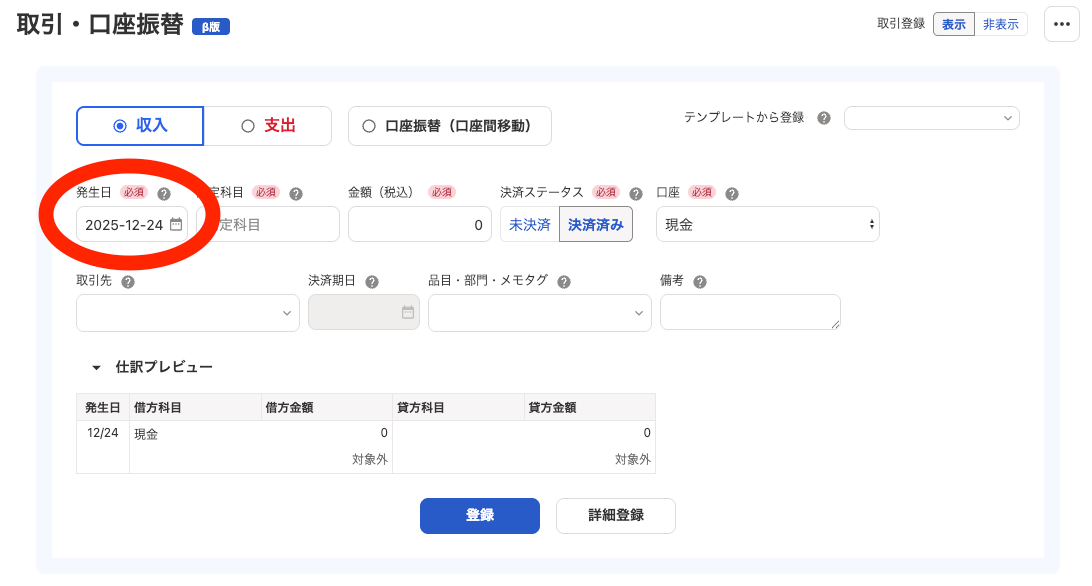Open the 品目・部門・メモタグ dropdown
This screenshot has height=586, width=1092.
(539, 312)
